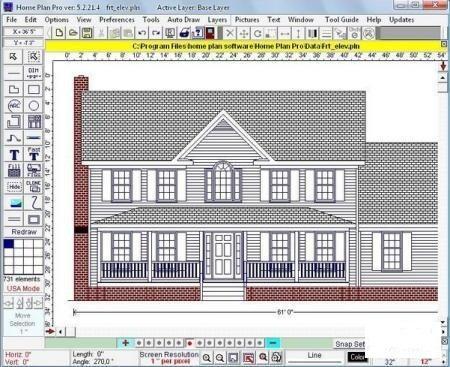Save the plan with floppy icon
450x367 pixels.
point(87,33)
